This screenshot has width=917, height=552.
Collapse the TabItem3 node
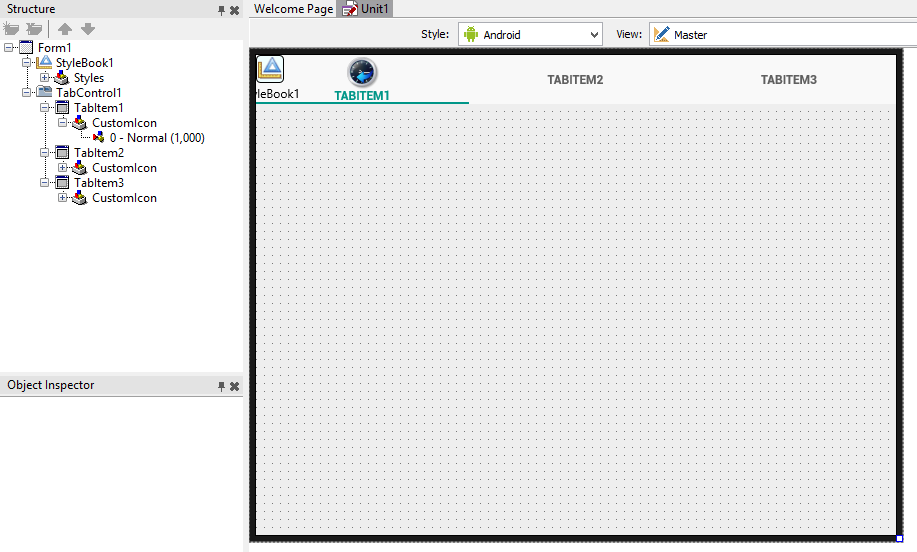[x=44, y=182]
